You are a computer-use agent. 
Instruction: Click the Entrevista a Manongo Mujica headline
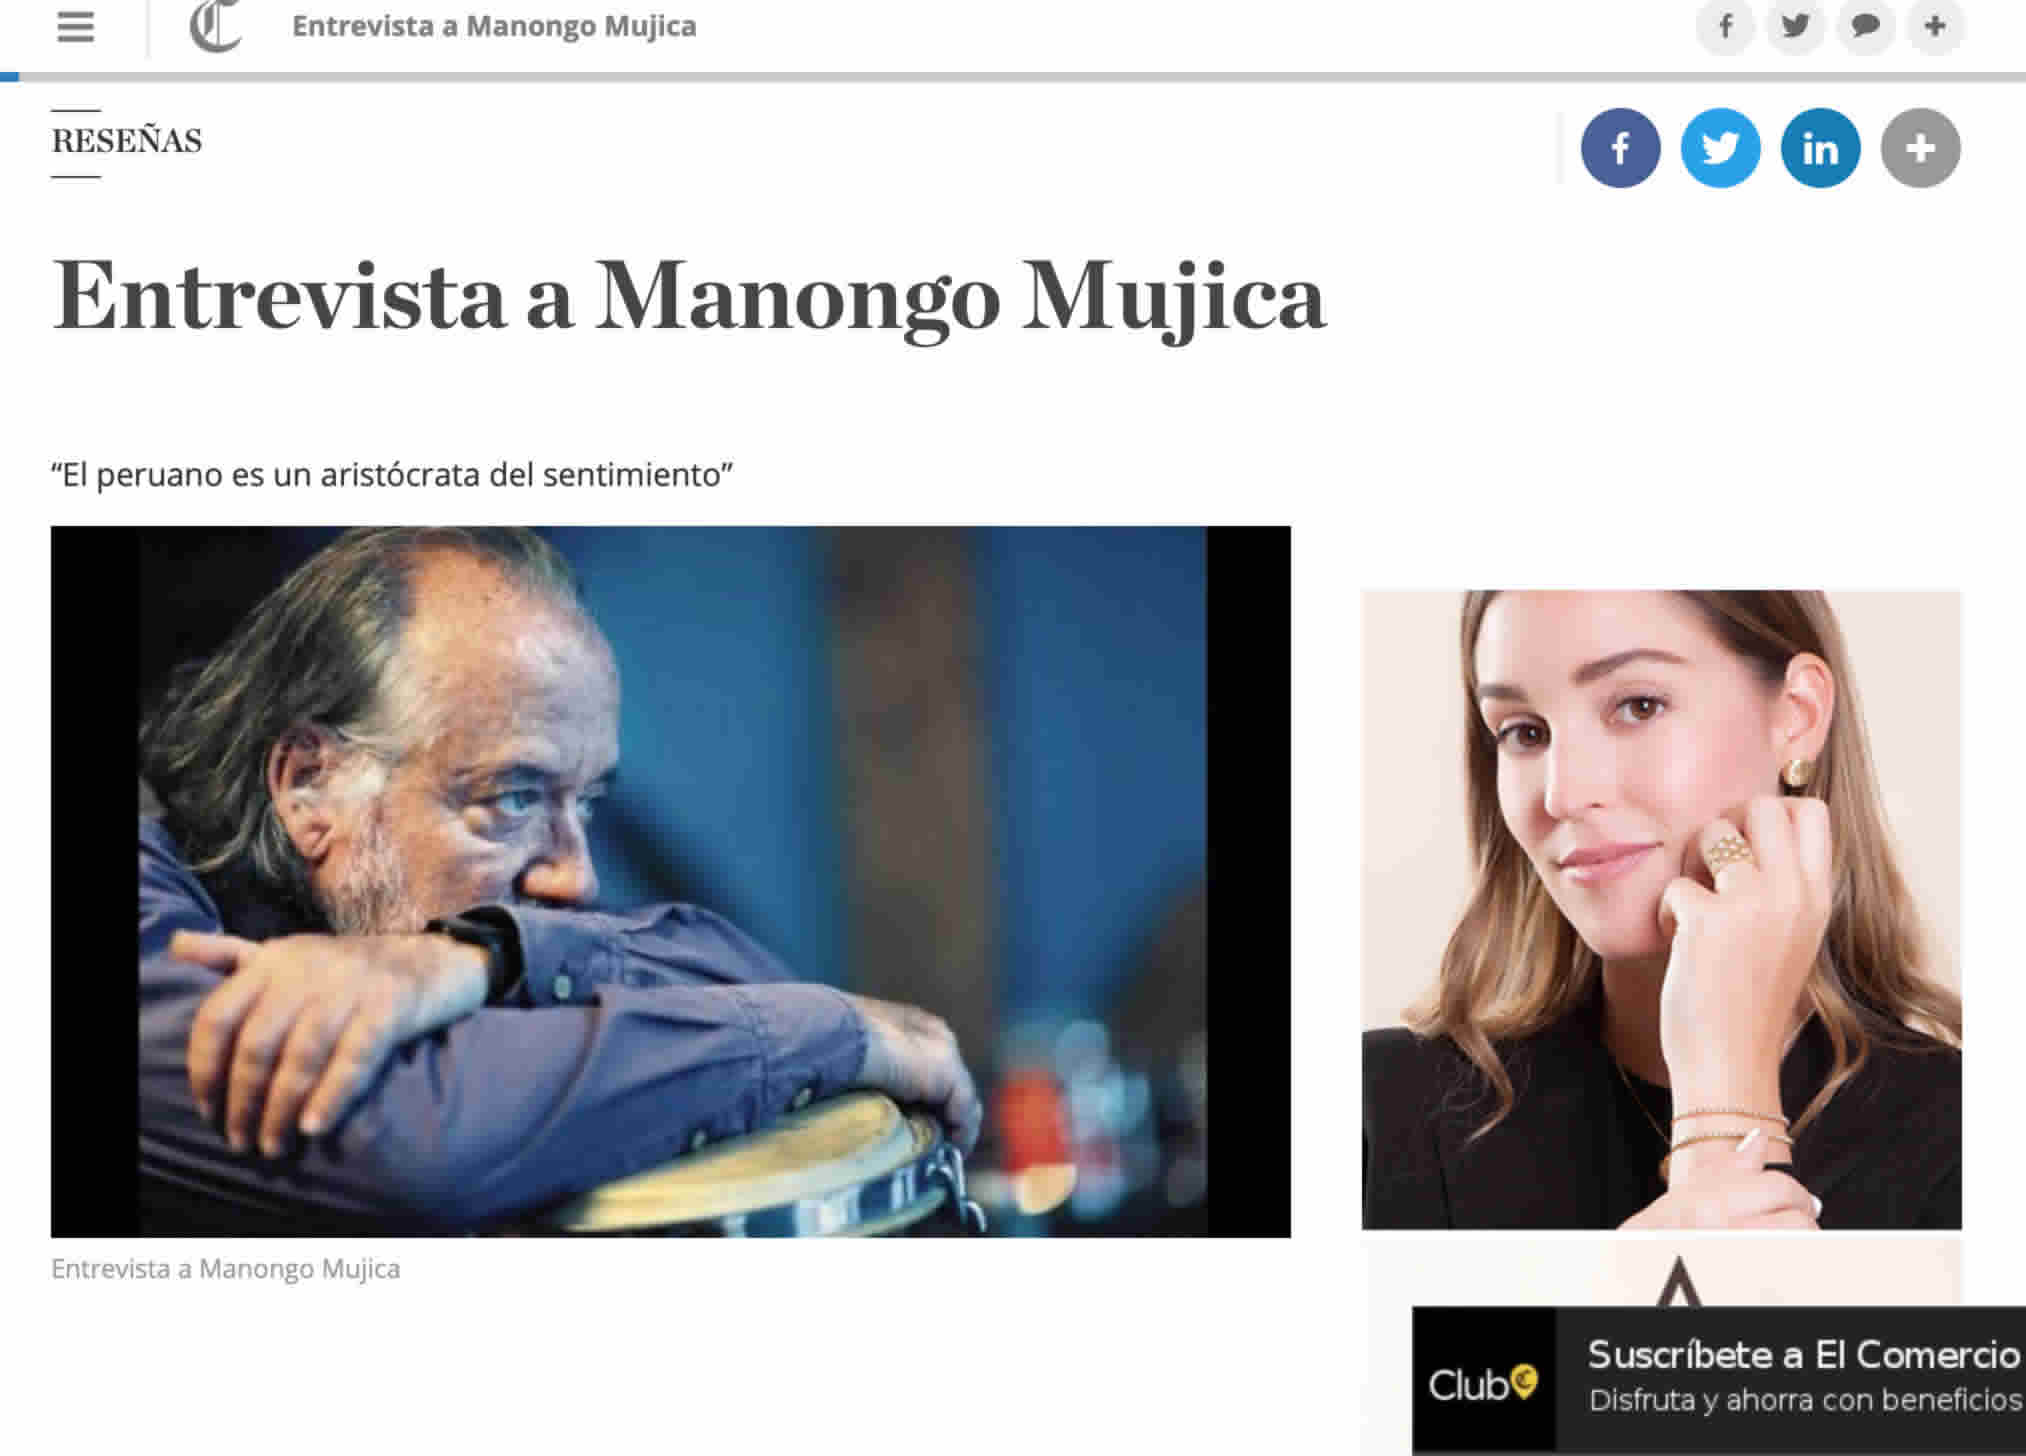[689, 296]
